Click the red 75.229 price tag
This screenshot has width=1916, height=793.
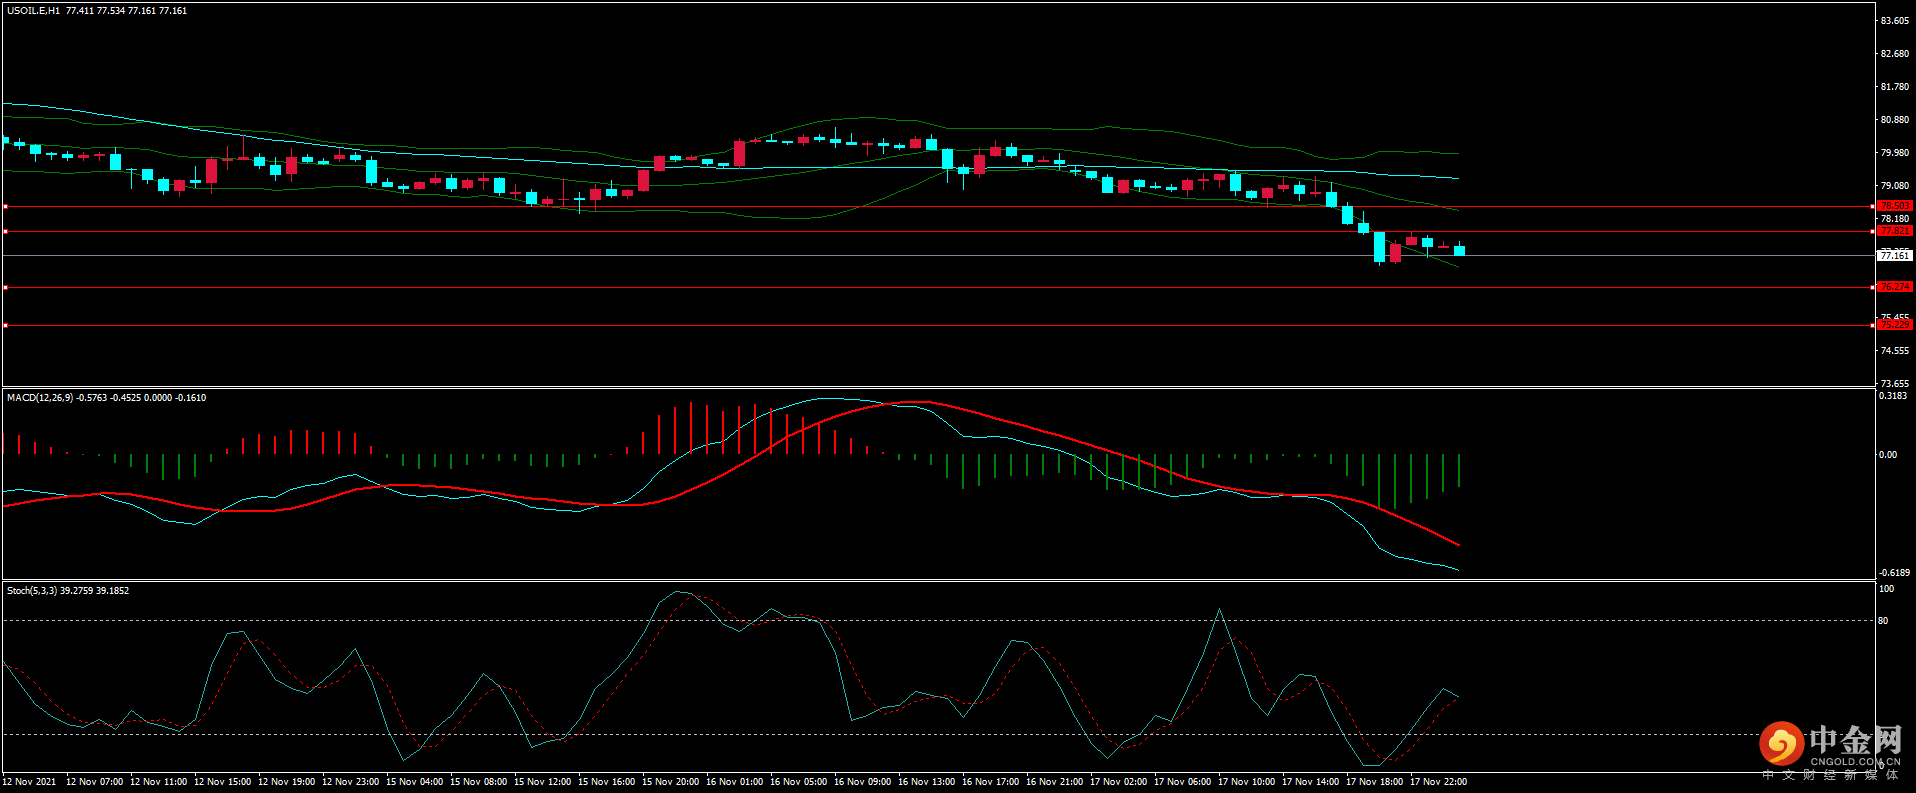[1894, 325]
